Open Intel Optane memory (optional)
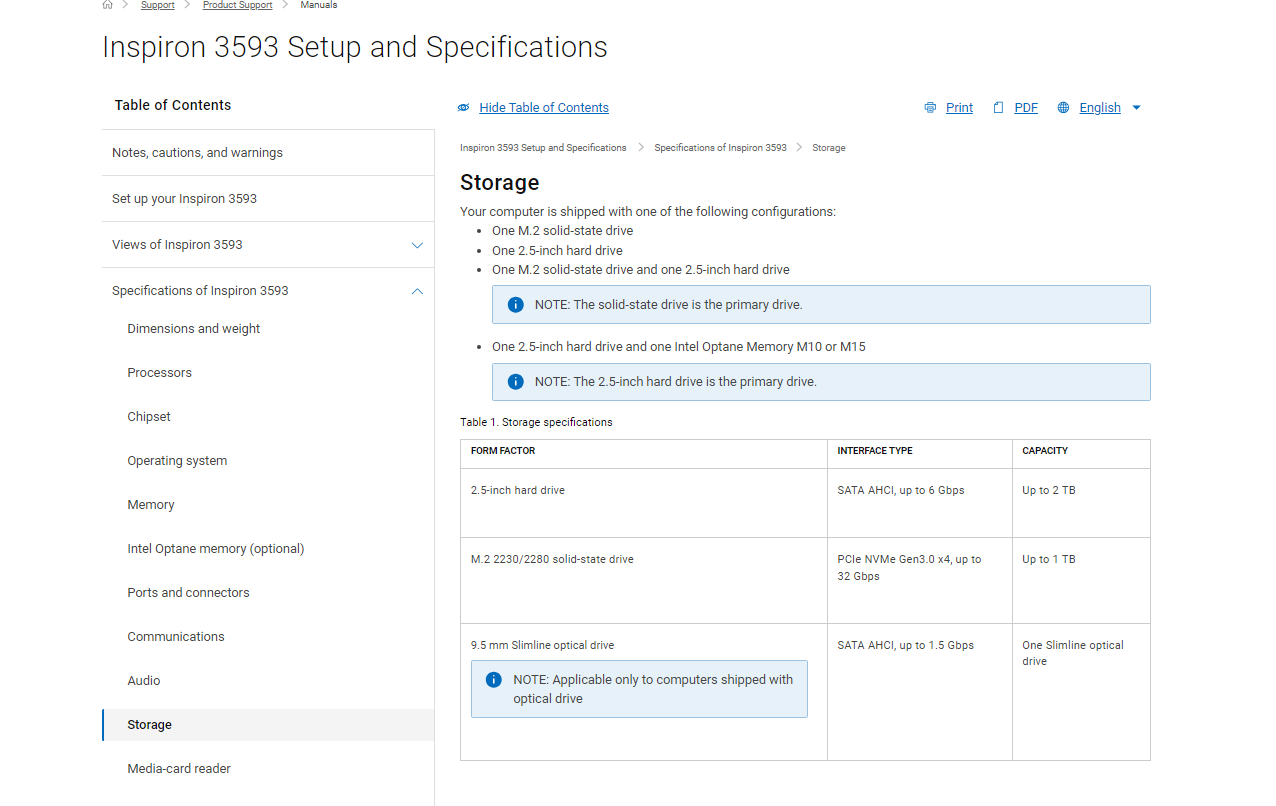This screenshot has height=806, width=1276. [216, 549]
